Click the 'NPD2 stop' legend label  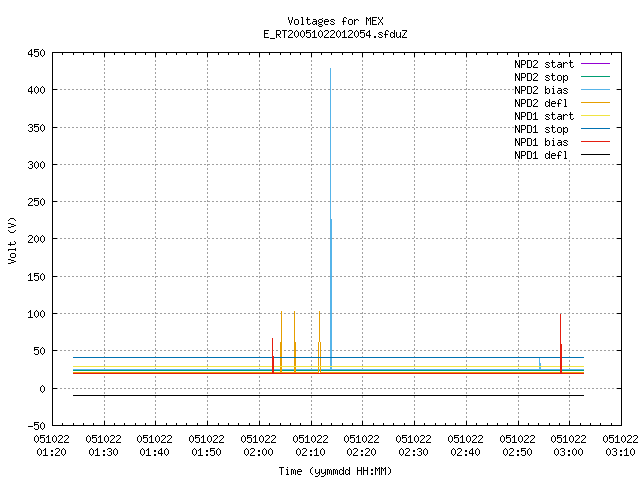[541, 77]
